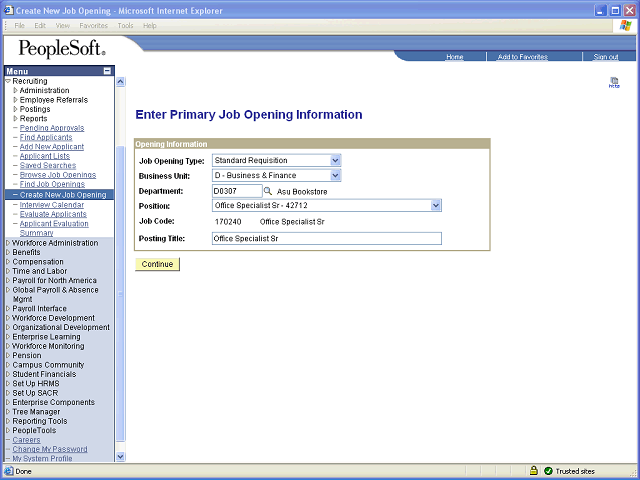Expand Student Financials menu
640x480 pixels.
tap(8, 374)
